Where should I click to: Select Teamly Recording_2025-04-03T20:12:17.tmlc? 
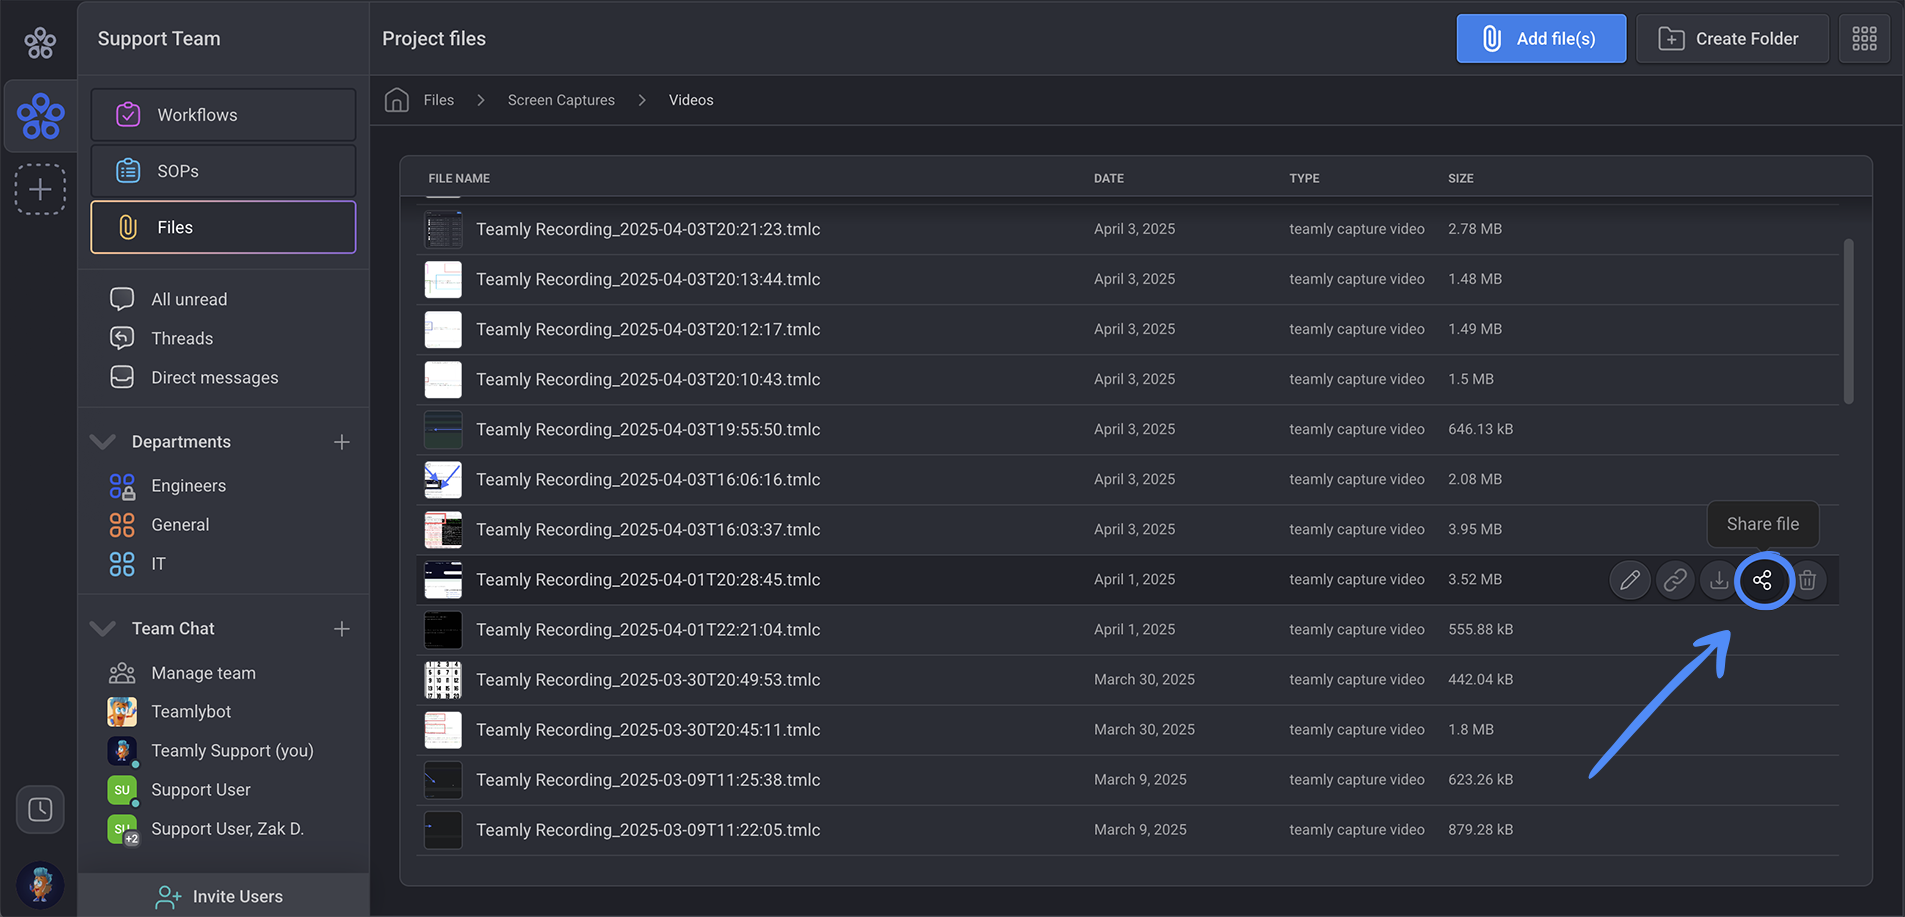648,329
